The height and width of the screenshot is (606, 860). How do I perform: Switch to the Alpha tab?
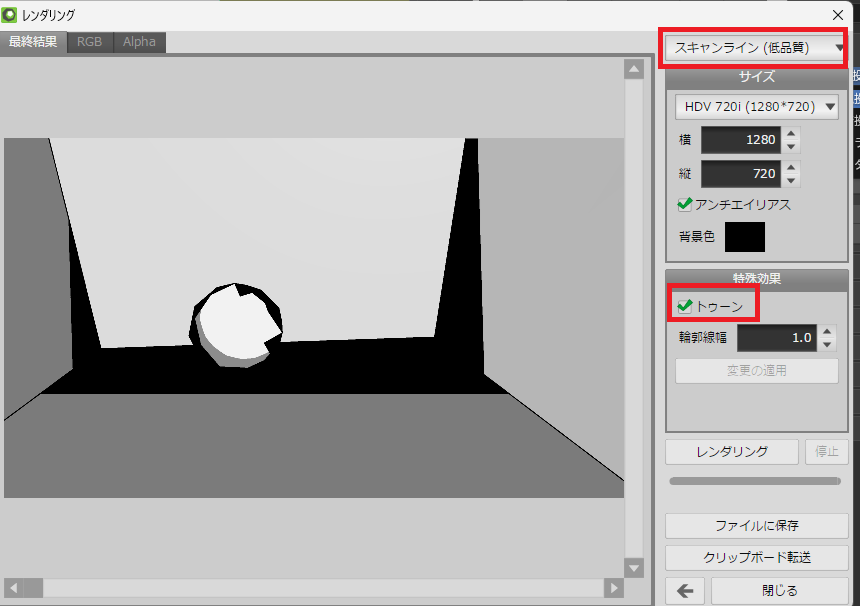pos(139,42)
